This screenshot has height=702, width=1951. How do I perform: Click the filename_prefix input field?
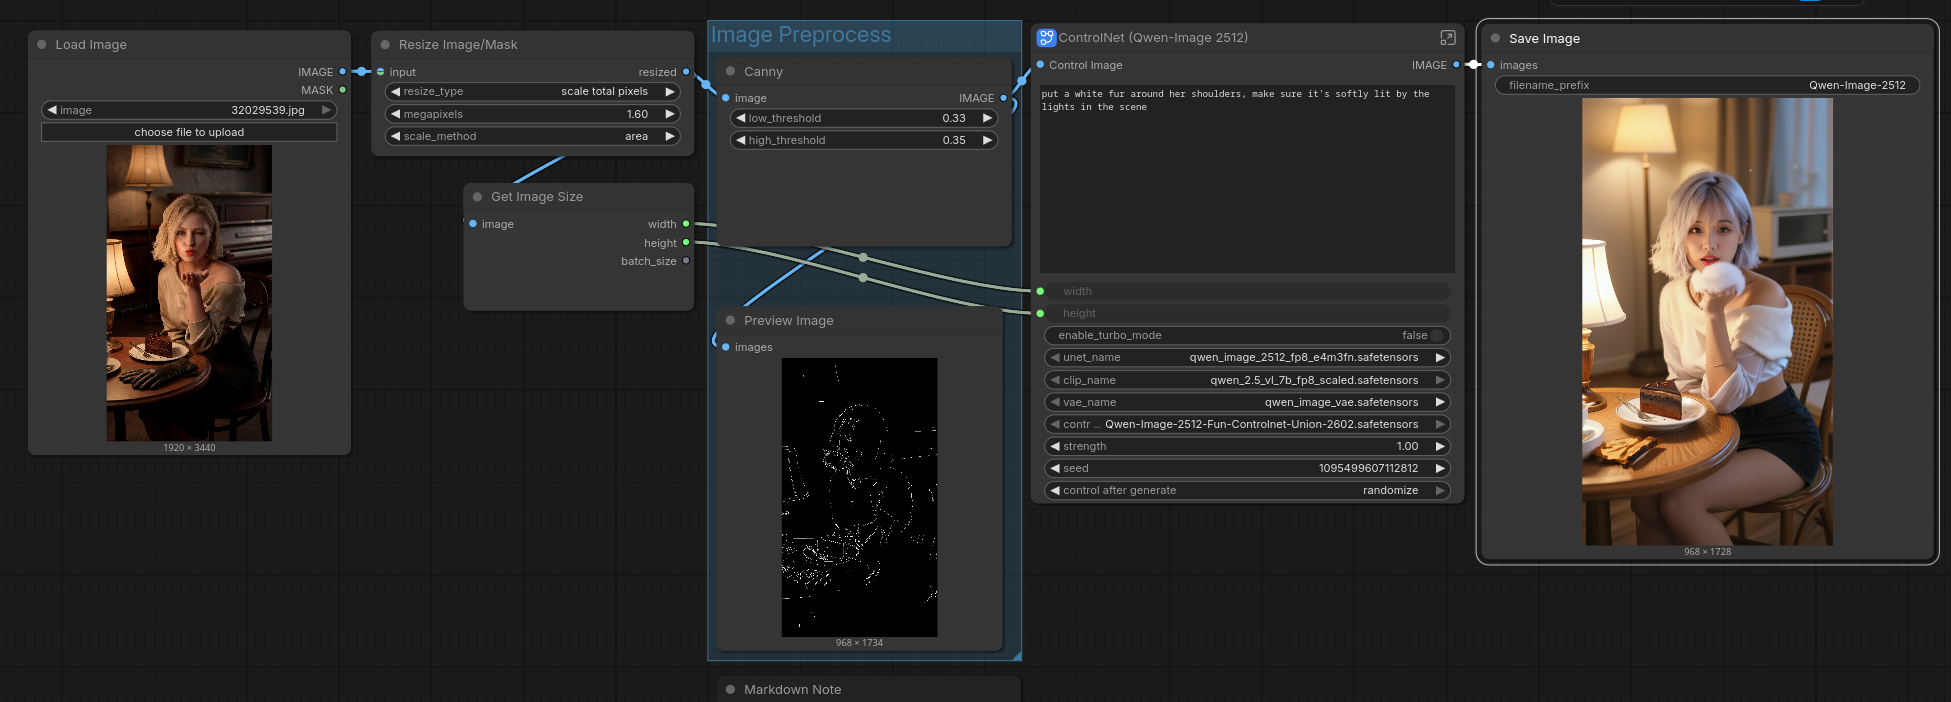coord(1706,86)
